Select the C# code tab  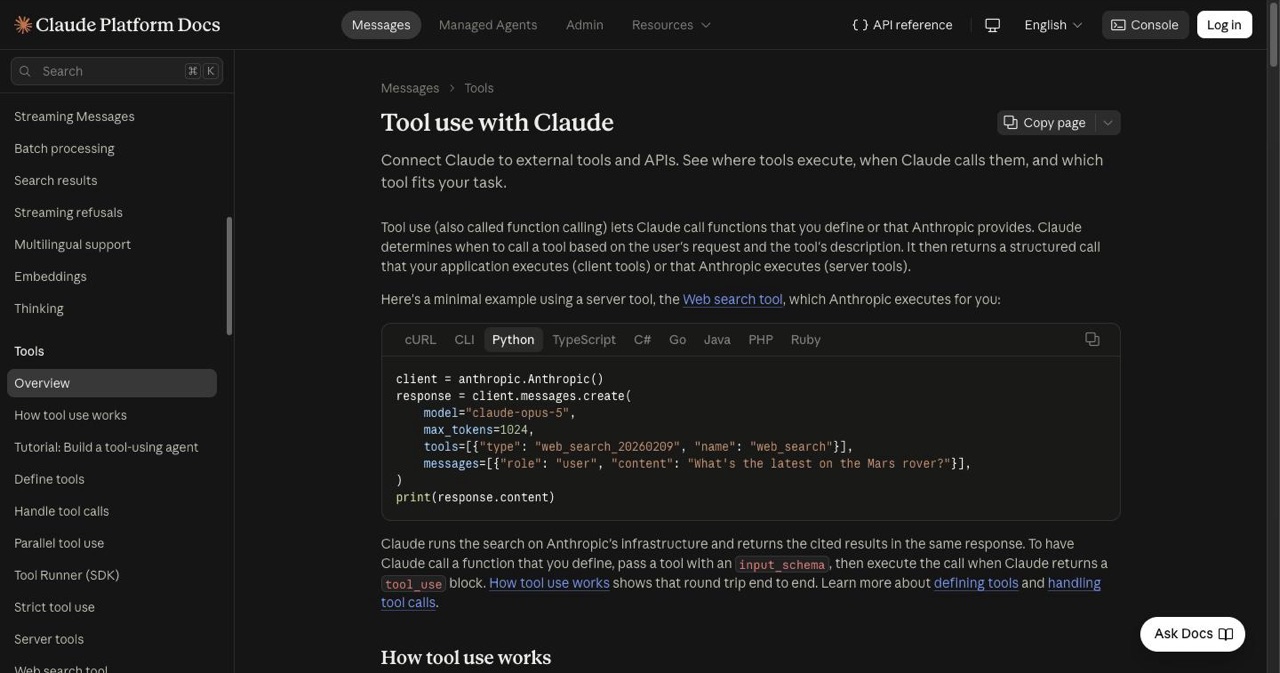642,340
